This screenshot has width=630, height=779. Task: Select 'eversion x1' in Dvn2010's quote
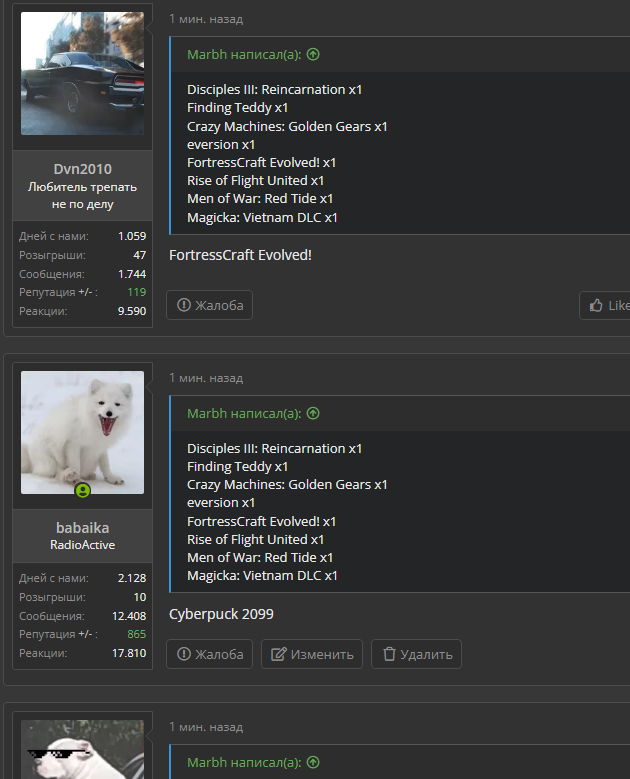point(221,145)
